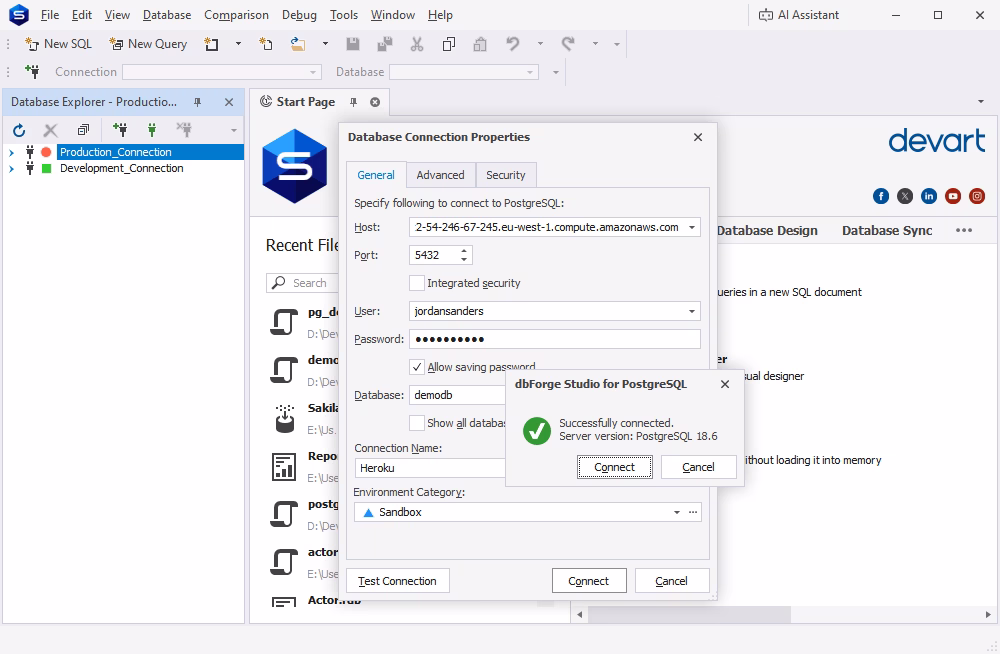1000x654 pixels.
Task: Click Connect in the success message dialog
Action: pyautogui.click(x=615, y=467)
